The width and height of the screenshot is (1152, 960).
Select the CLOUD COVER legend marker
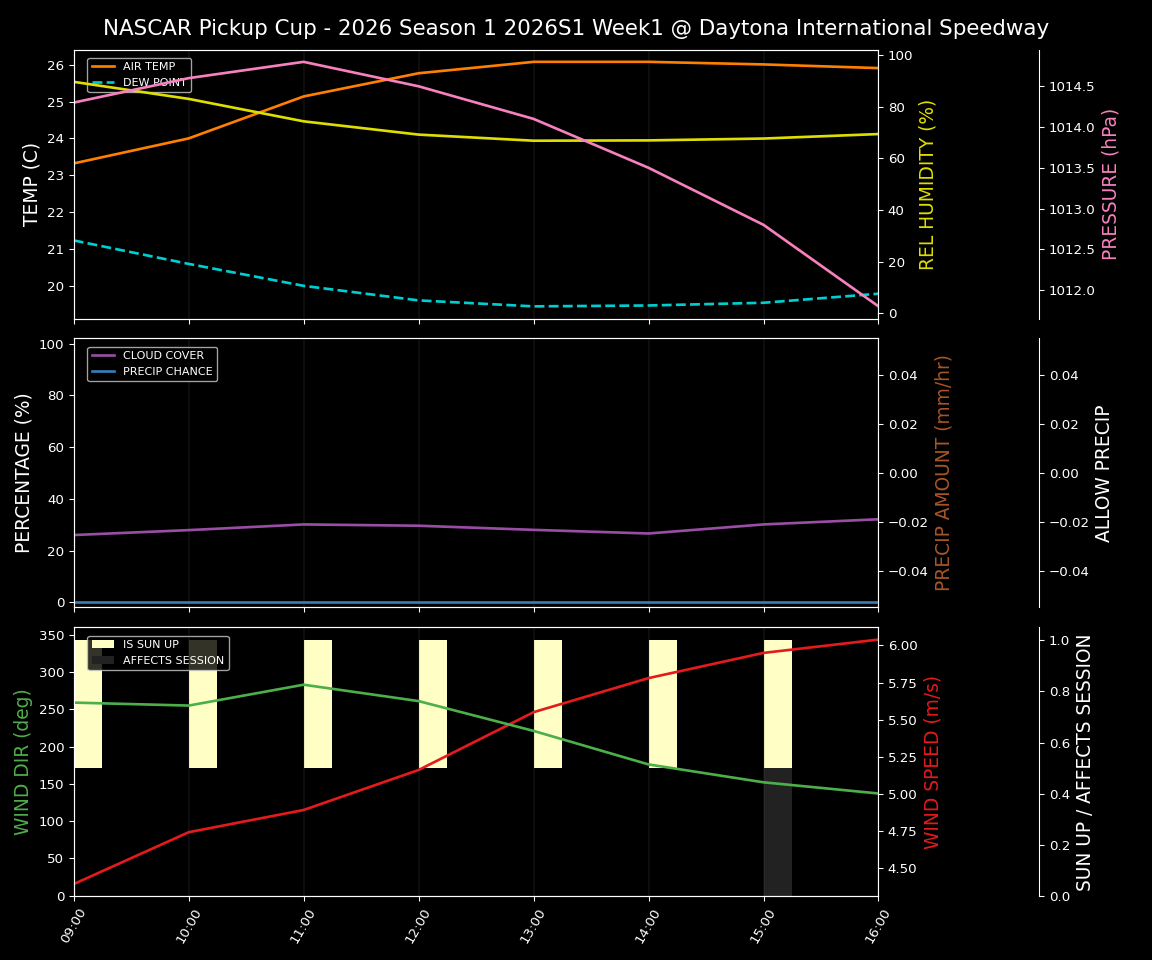coord(103,355)
